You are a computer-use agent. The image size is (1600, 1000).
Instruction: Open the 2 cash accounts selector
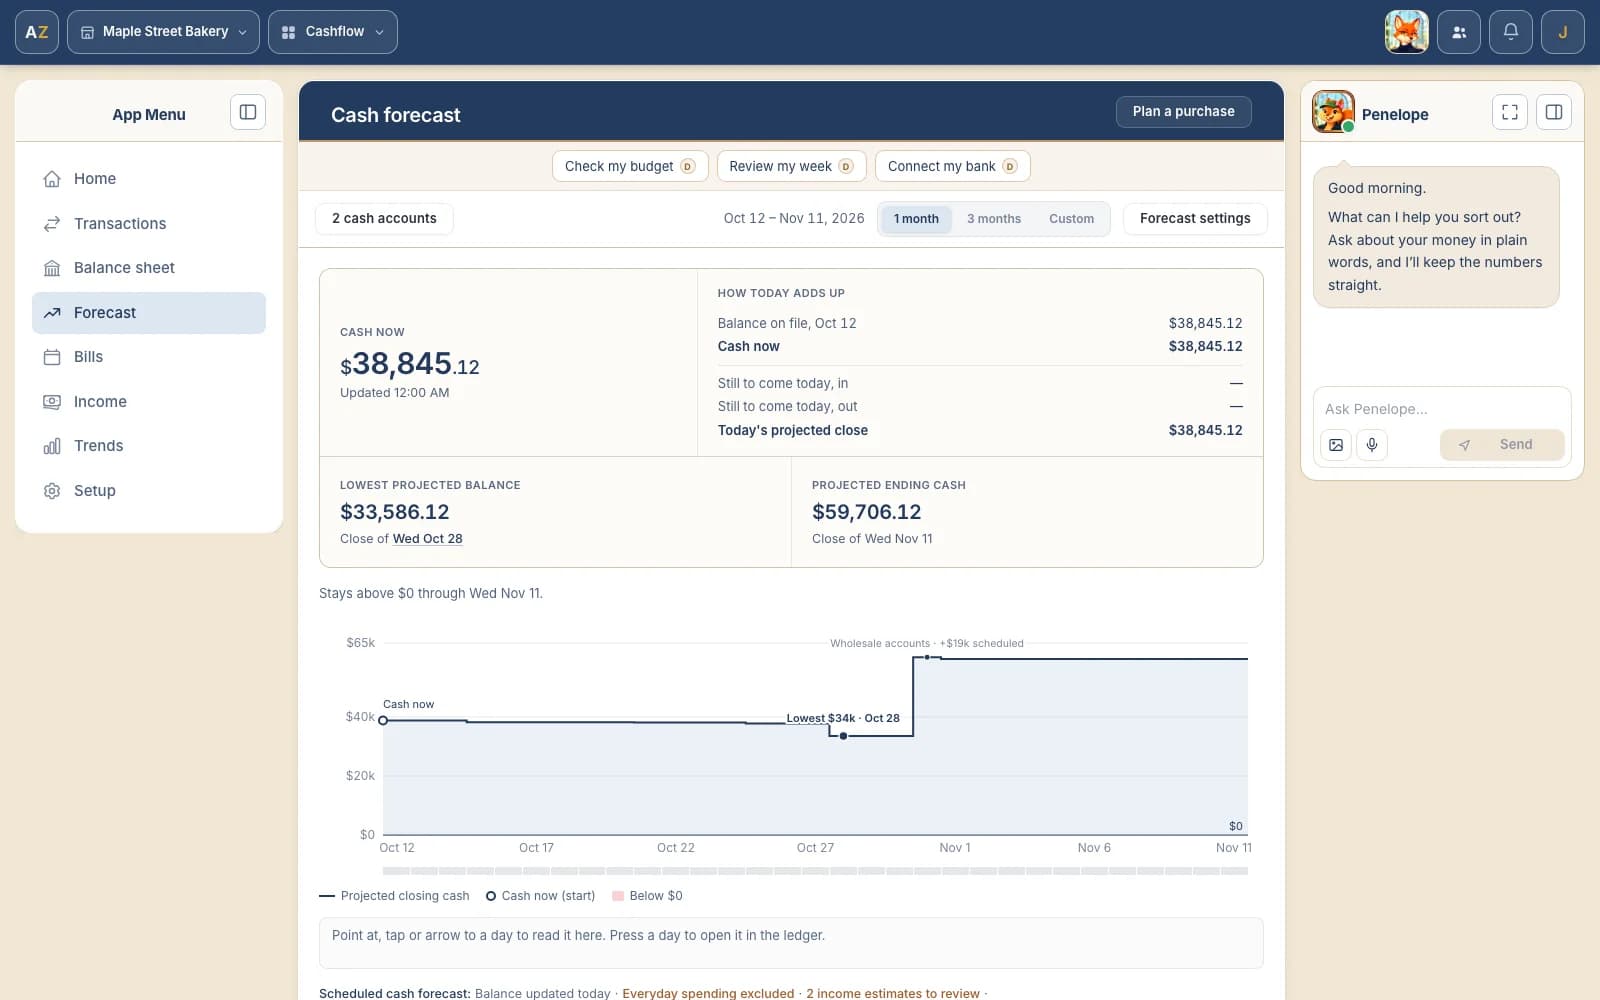[384, 219]
